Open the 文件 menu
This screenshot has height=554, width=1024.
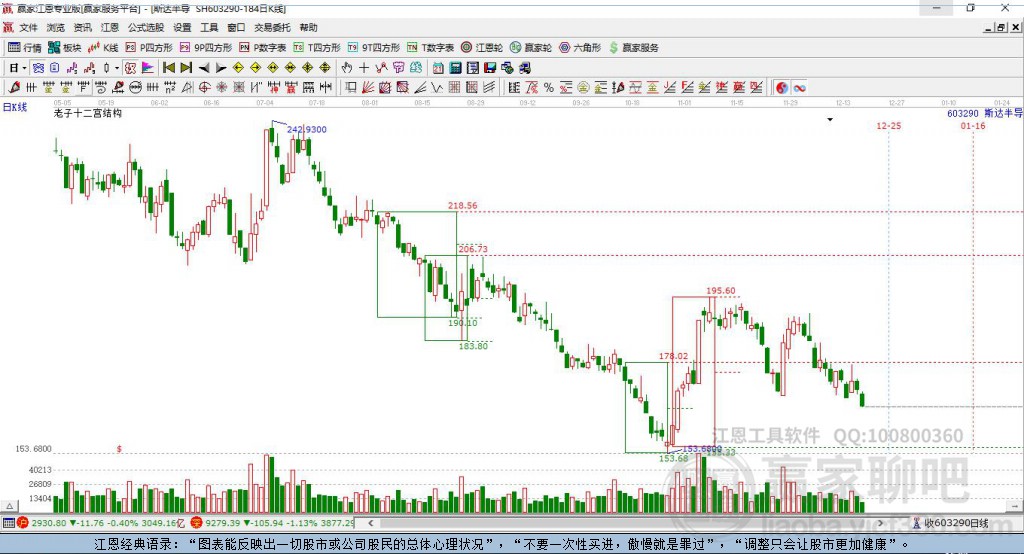28,27
